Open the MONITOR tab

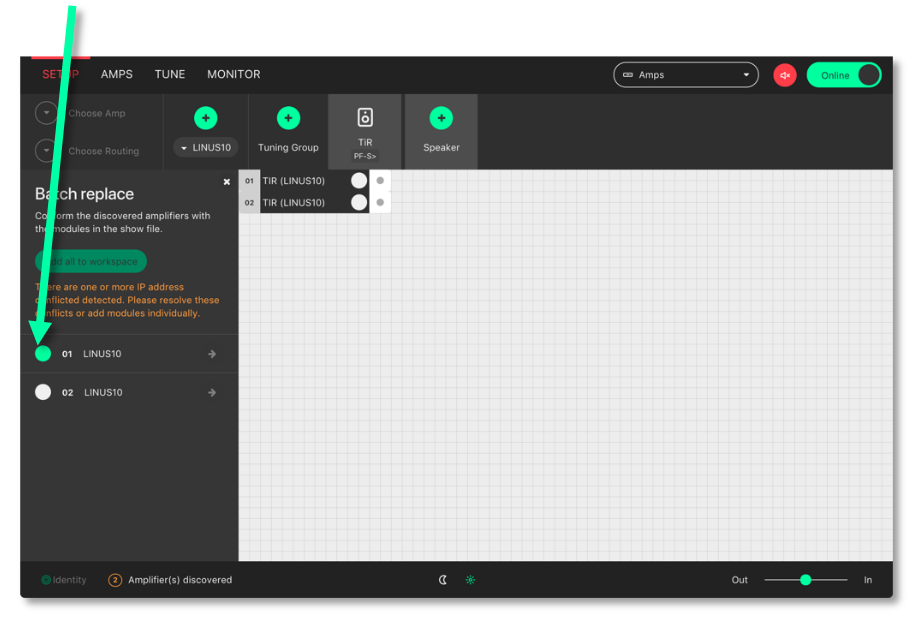233,75
